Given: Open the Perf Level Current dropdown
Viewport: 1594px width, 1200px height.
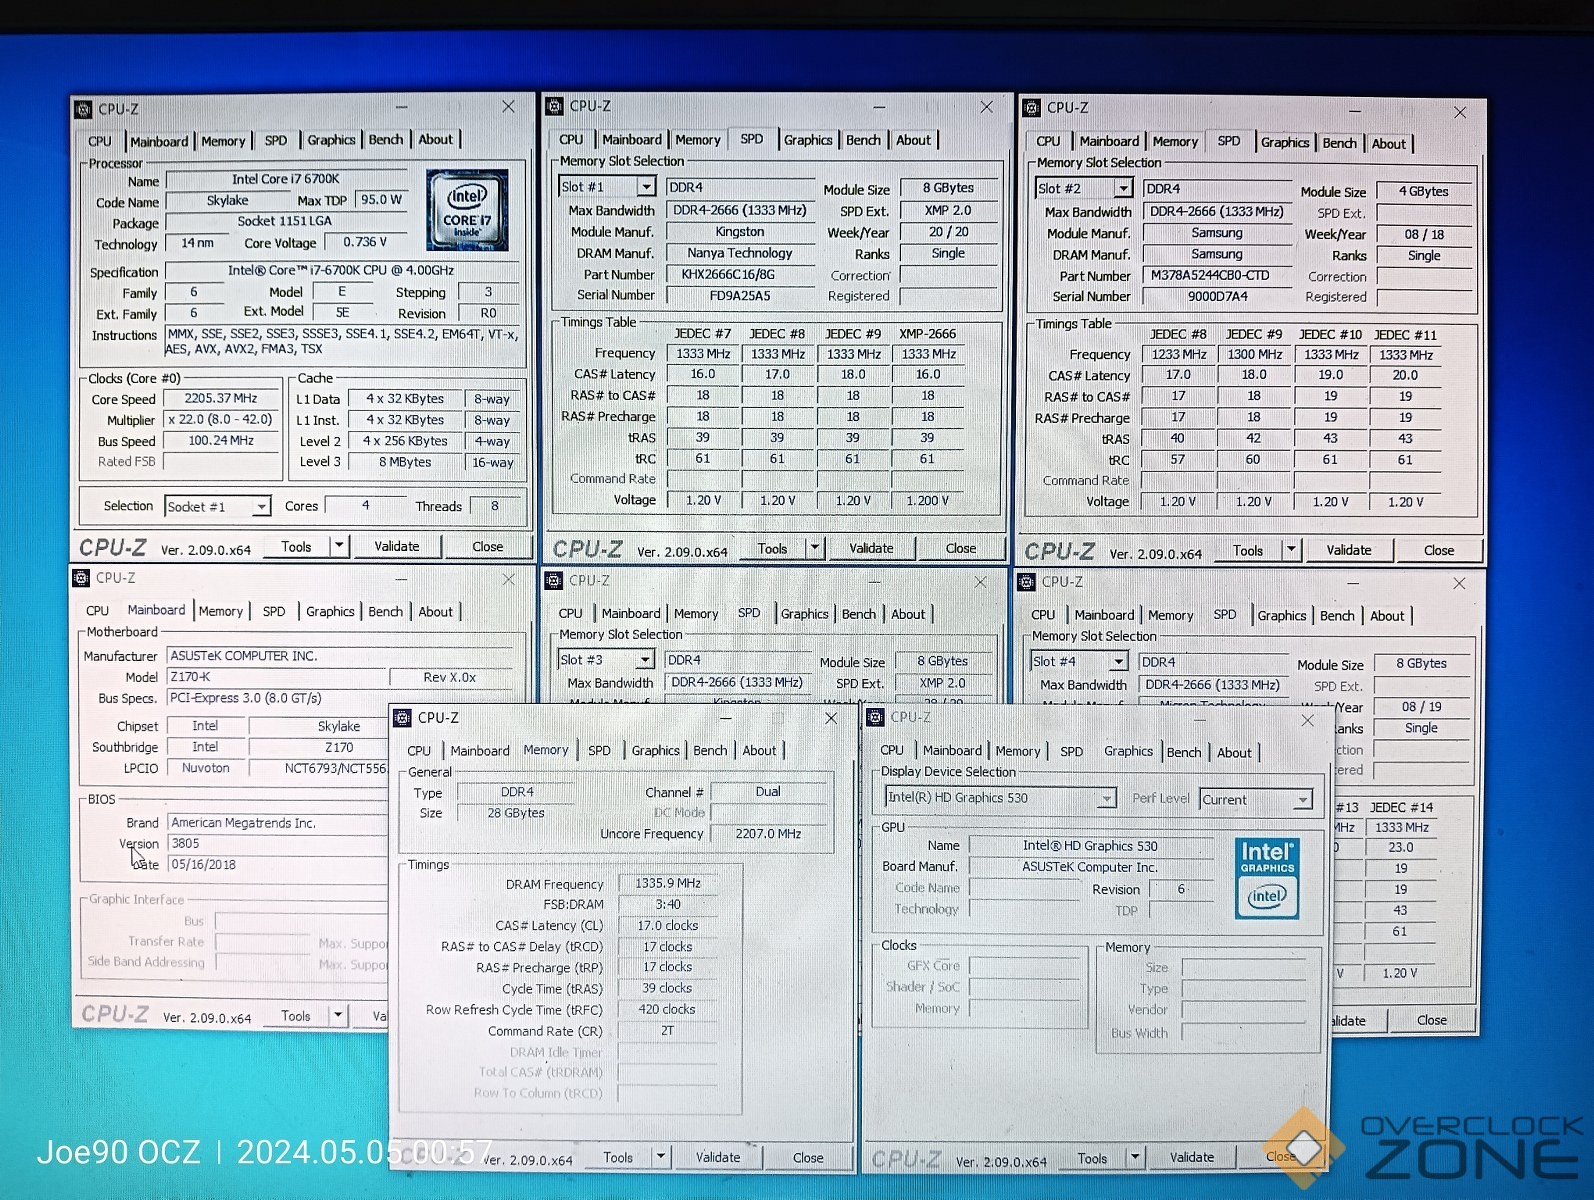Looking at the screenshot, I should point(1302,800).
